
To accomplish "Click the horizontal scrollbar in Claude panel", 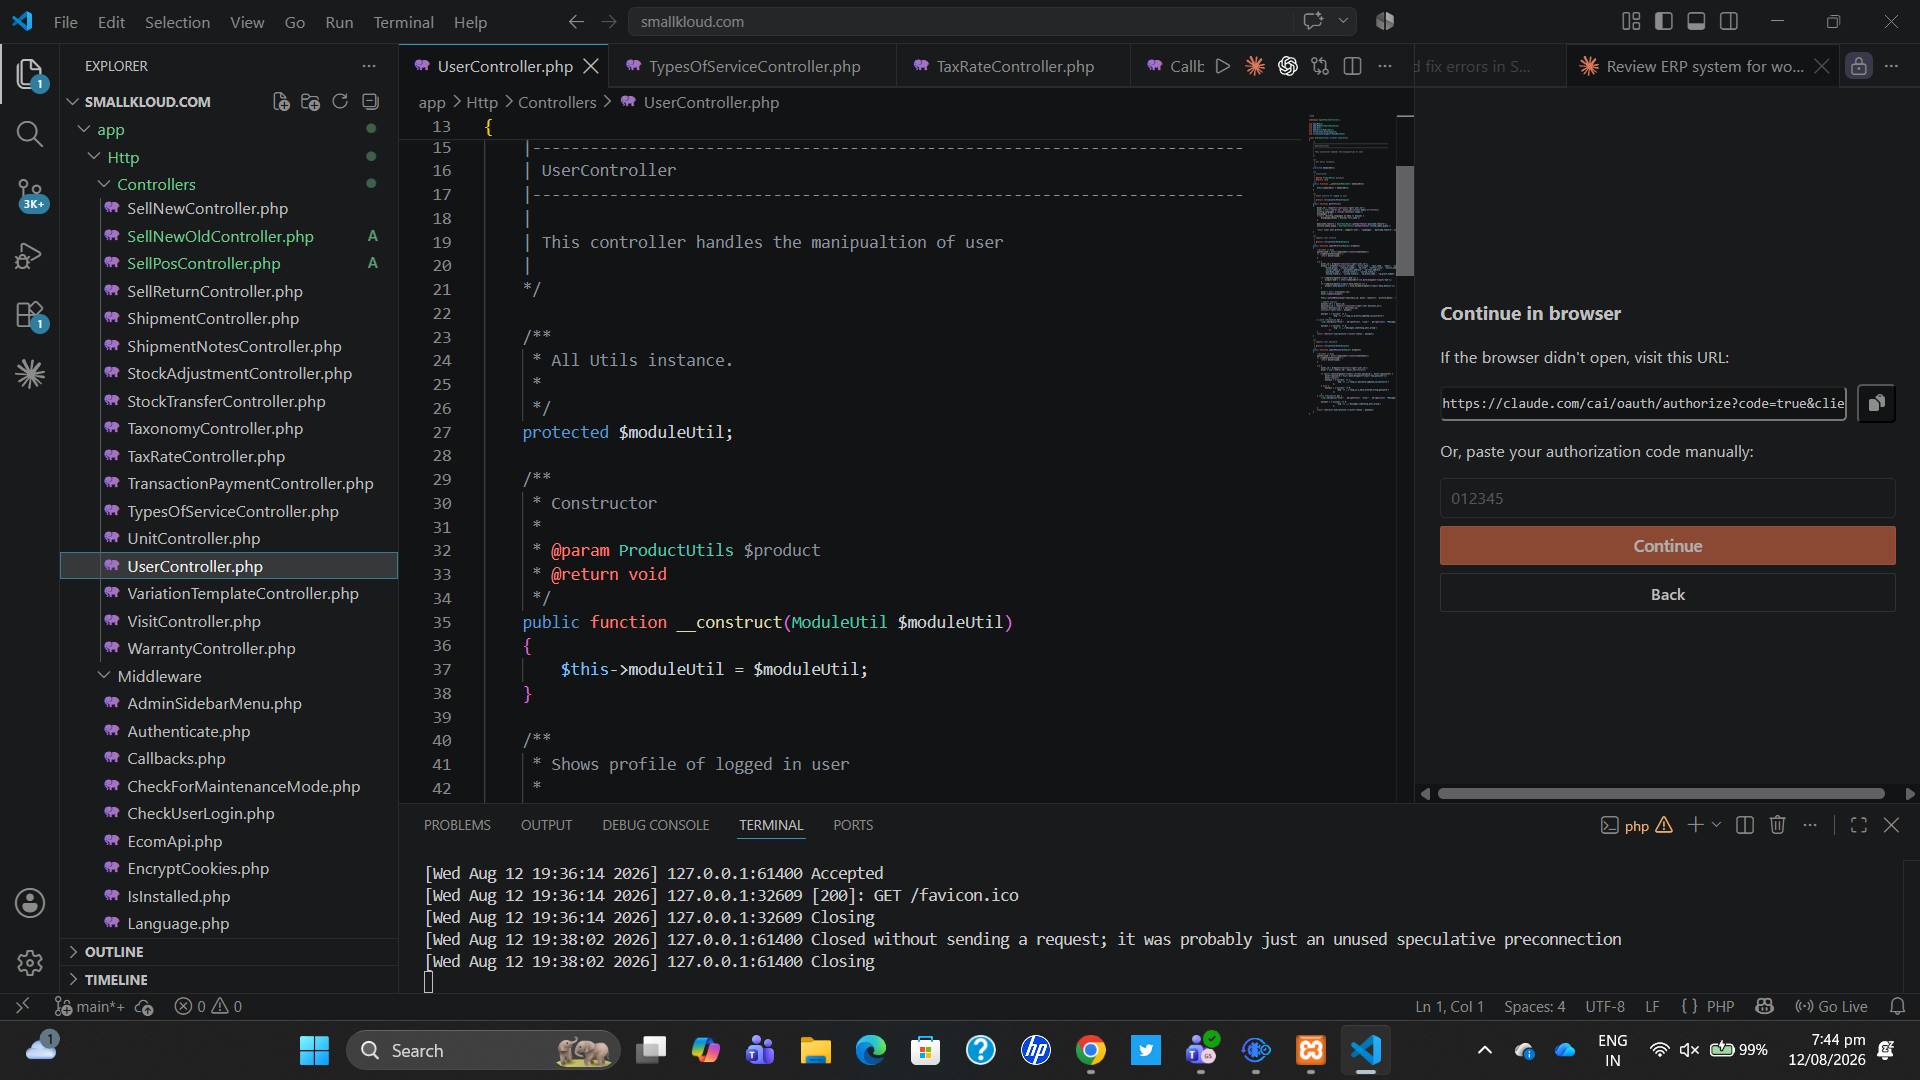I will (x=1661, y=793).
